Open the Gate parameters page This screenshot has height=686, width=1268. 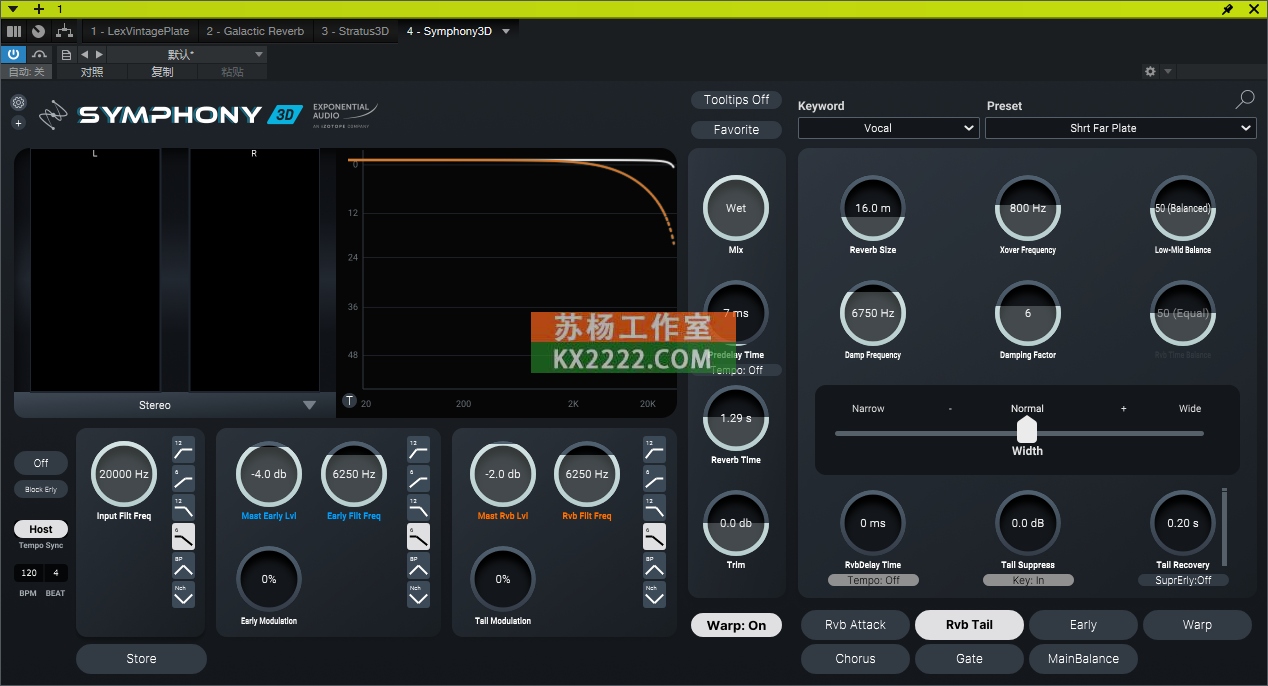click(x=969, y=659)
